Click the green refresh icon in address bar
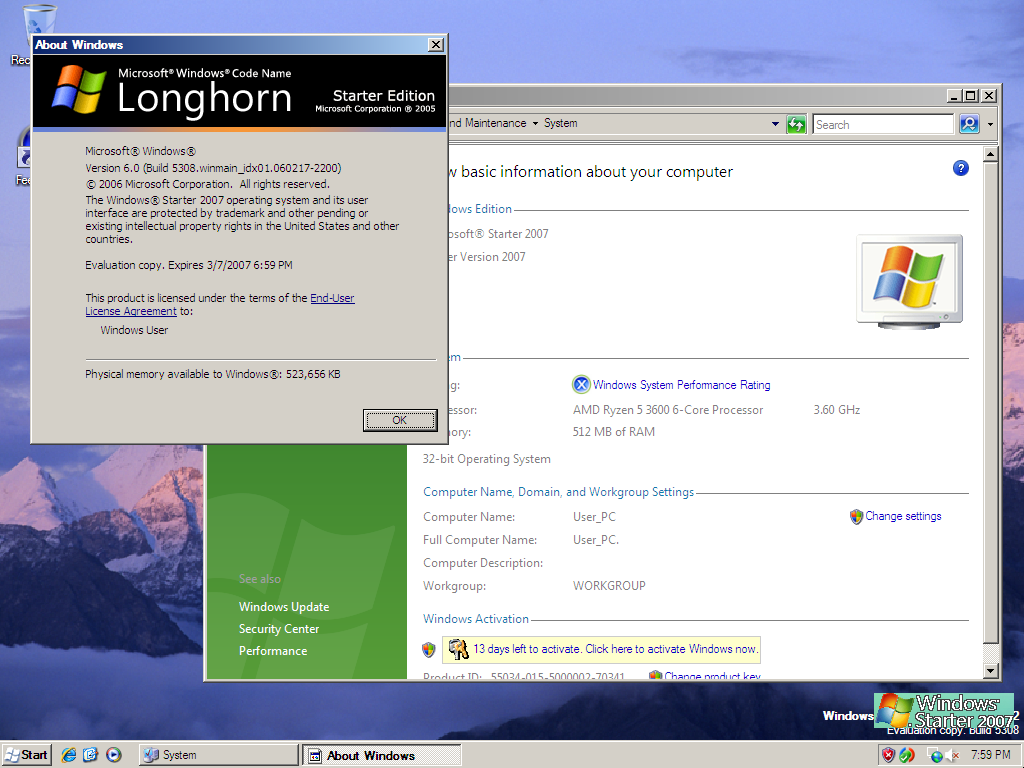The image size is (1024, 768). tap(796, 124)
